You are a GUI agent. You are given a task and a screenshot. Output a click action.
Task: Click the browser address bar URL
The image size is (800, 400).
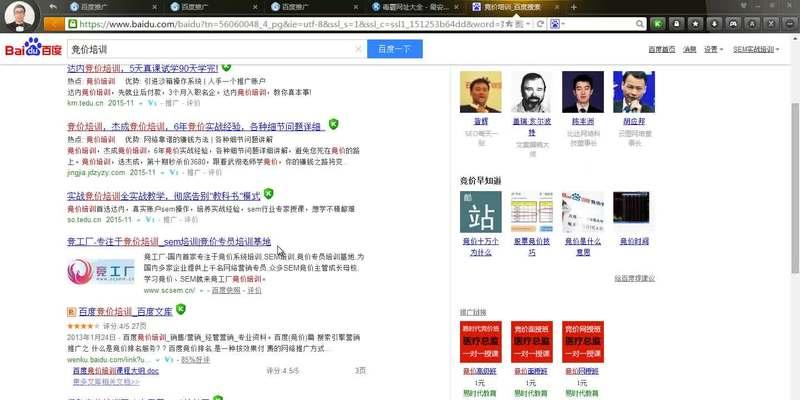pos(291,24)
